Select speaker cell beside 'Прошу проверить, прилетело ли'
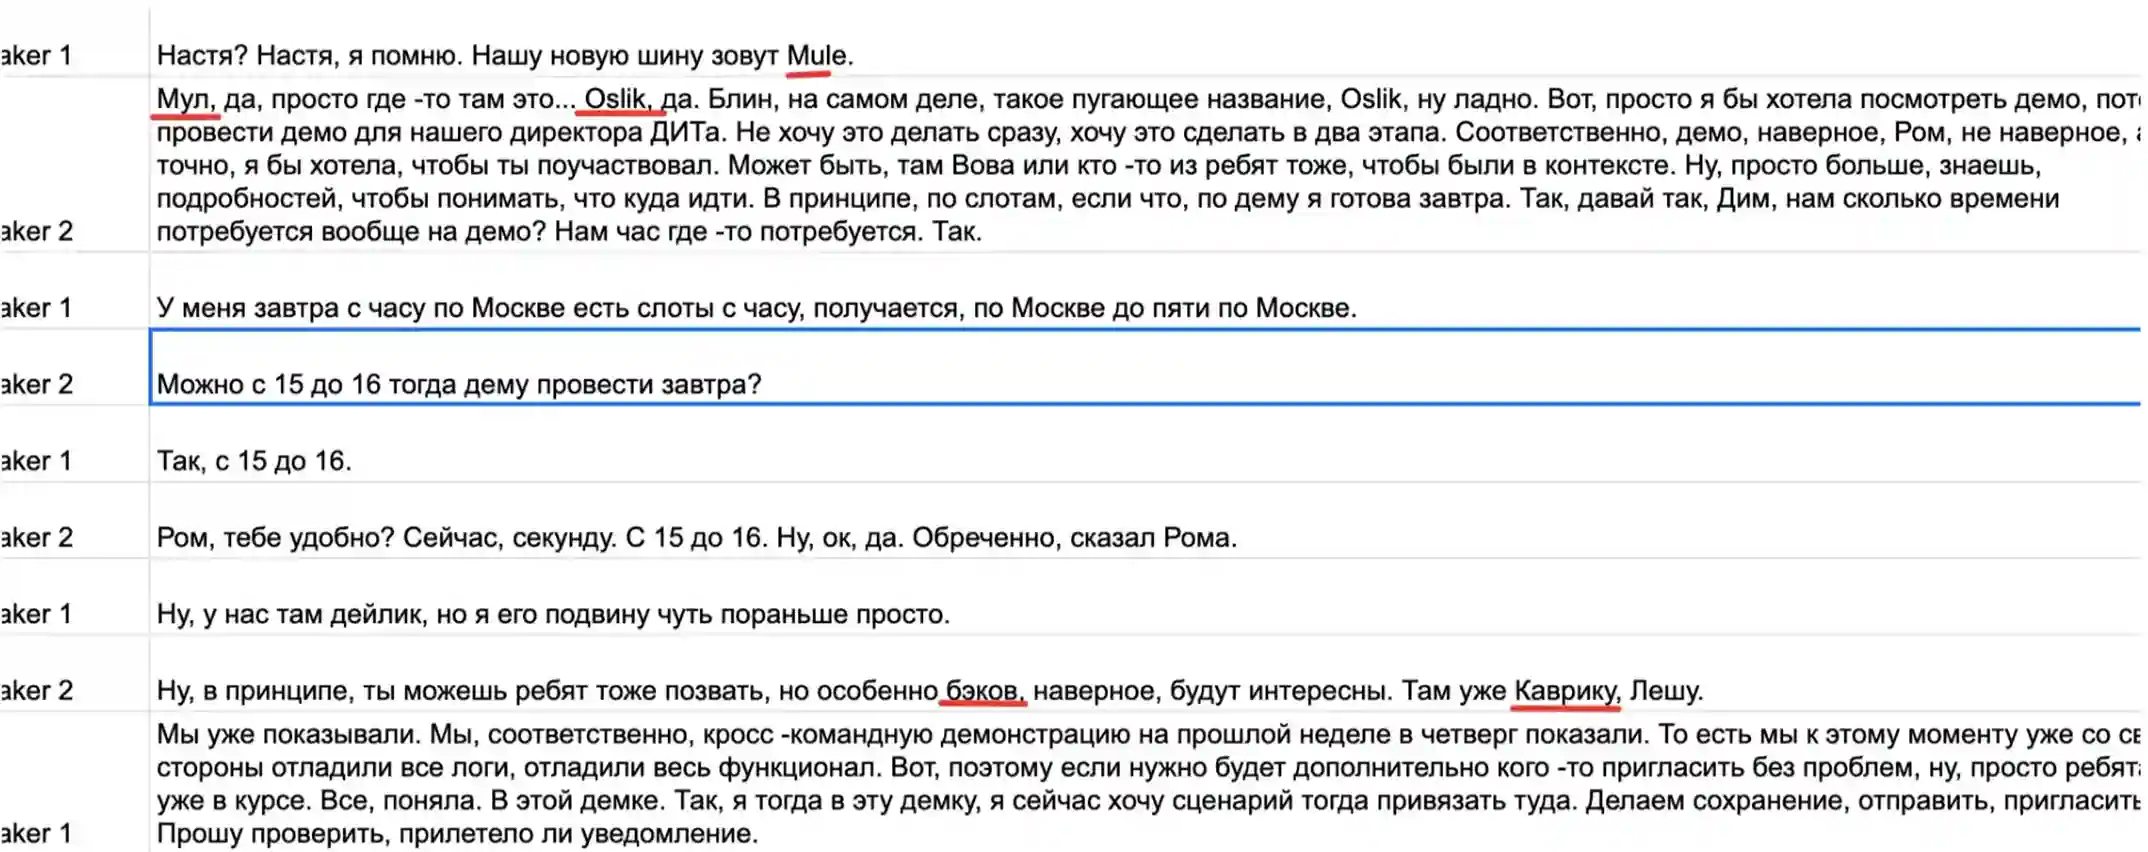 [x=75, y=782]
